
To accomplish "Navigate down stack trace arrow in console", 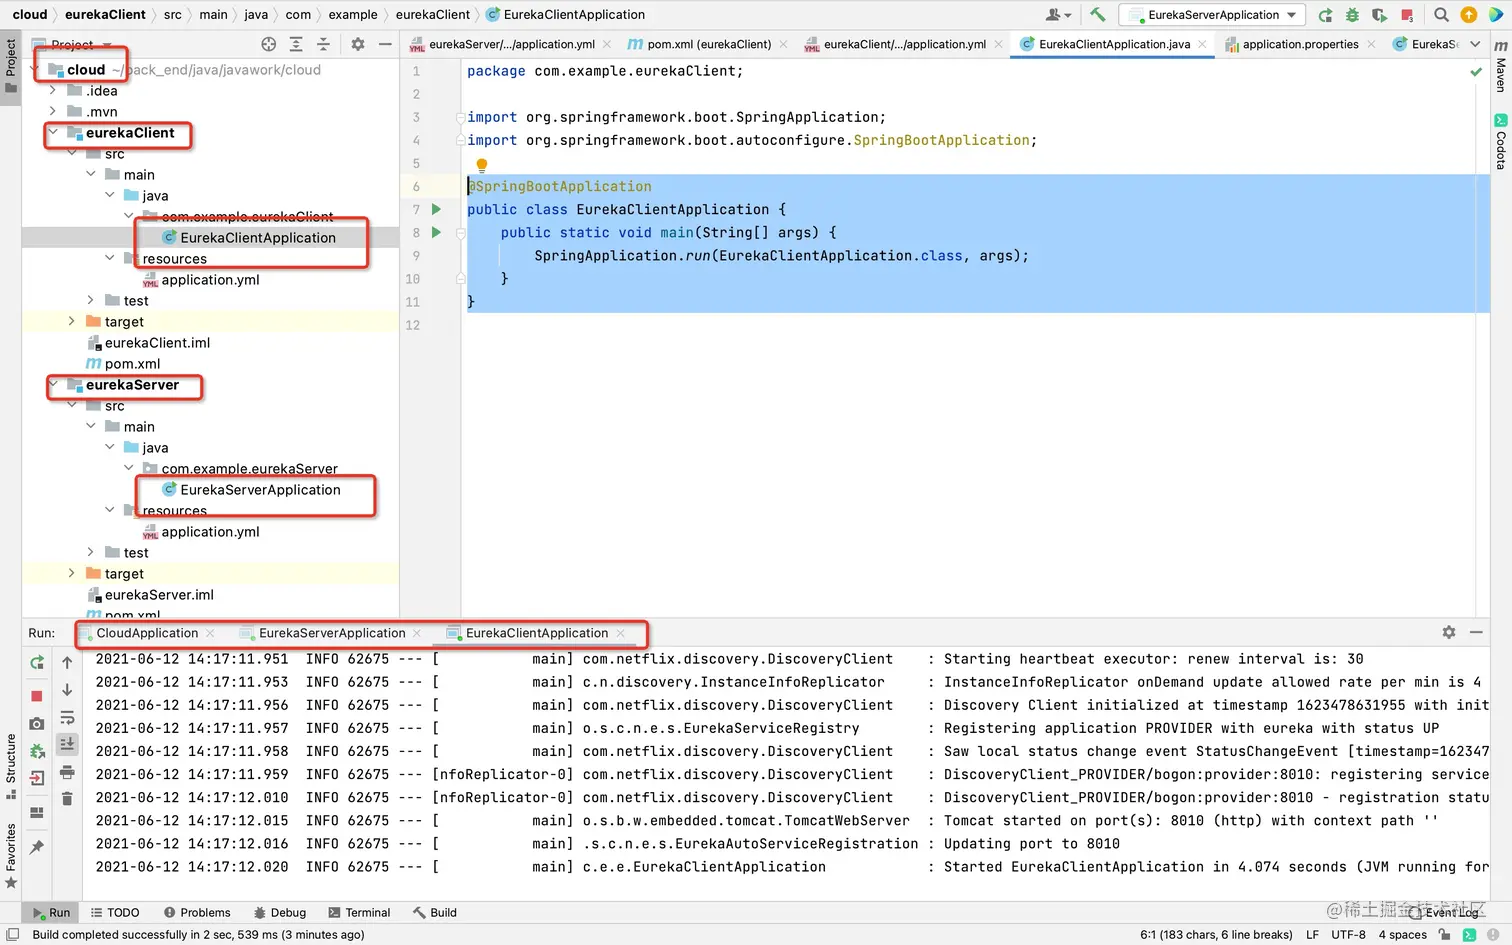I will coord(67,690).
